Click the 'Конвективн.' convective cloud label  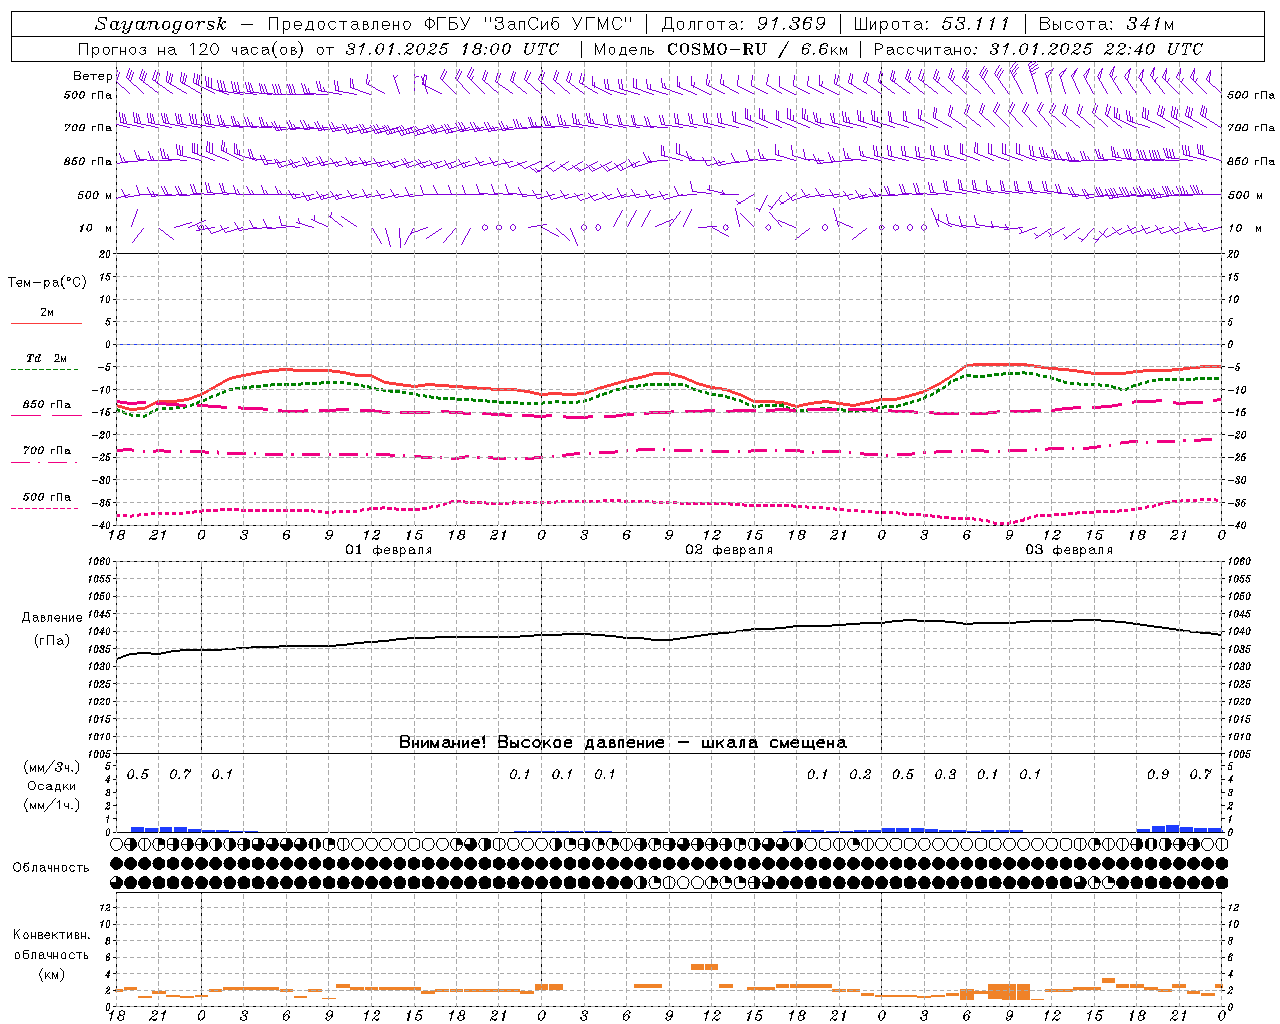51,935
